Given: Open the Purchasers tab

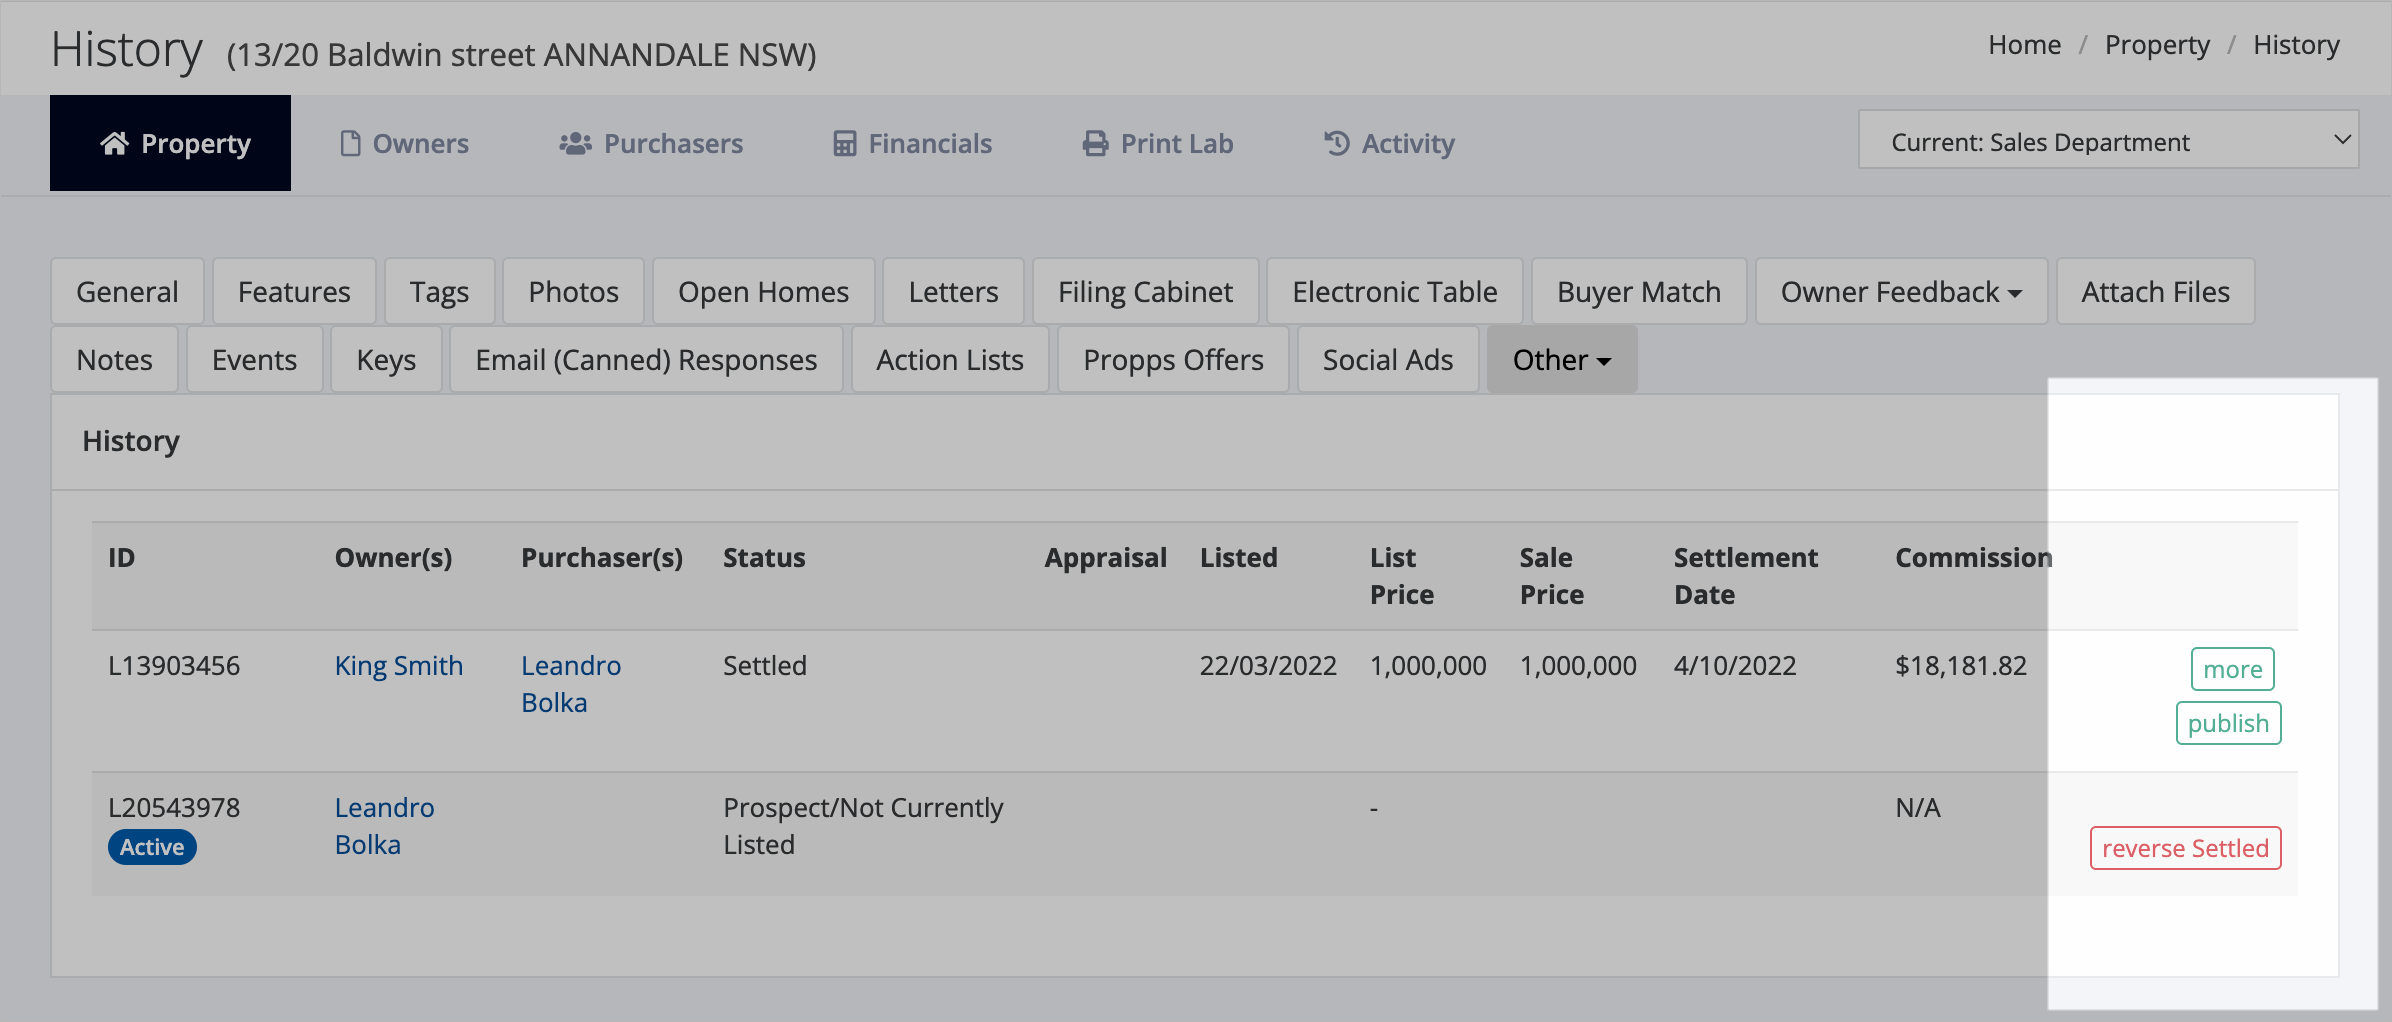Looking at the screenshot, I should (650, 143).
